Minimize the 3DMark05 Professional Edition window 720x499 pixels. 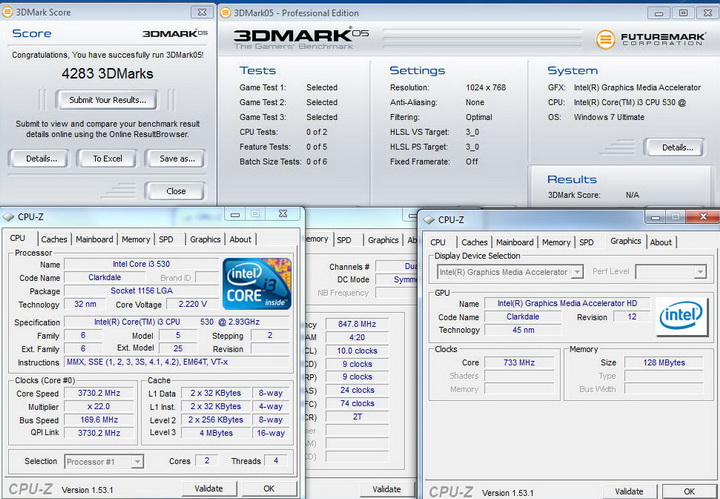659,13
